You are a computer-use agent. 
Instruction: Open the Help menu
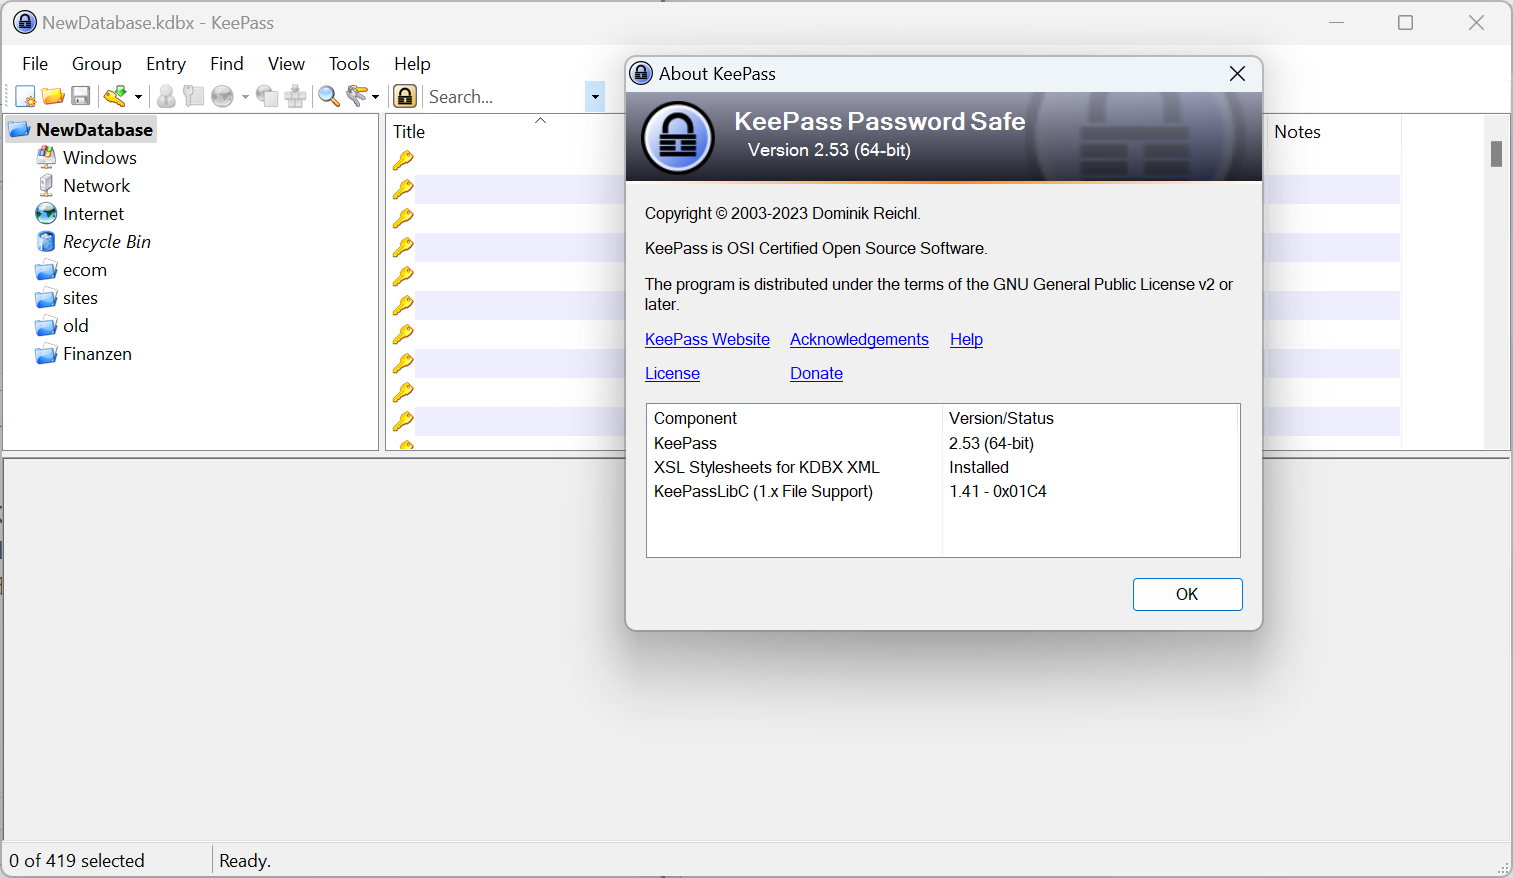[412, 63]
